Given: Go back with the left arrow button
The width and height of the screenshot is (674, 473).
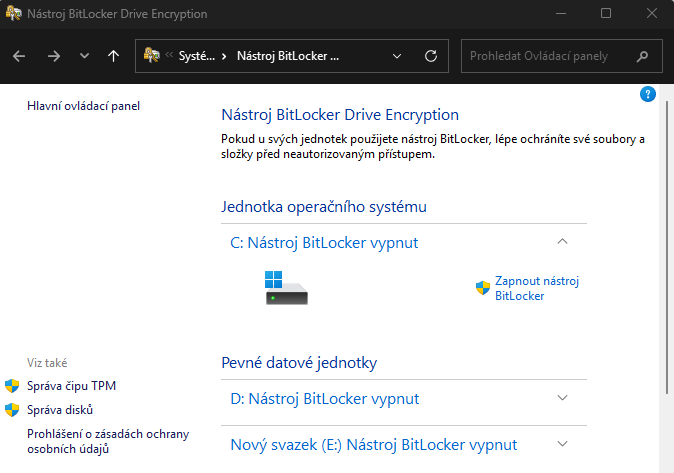Looking at the screenshot, I should (x=19, y=56).
